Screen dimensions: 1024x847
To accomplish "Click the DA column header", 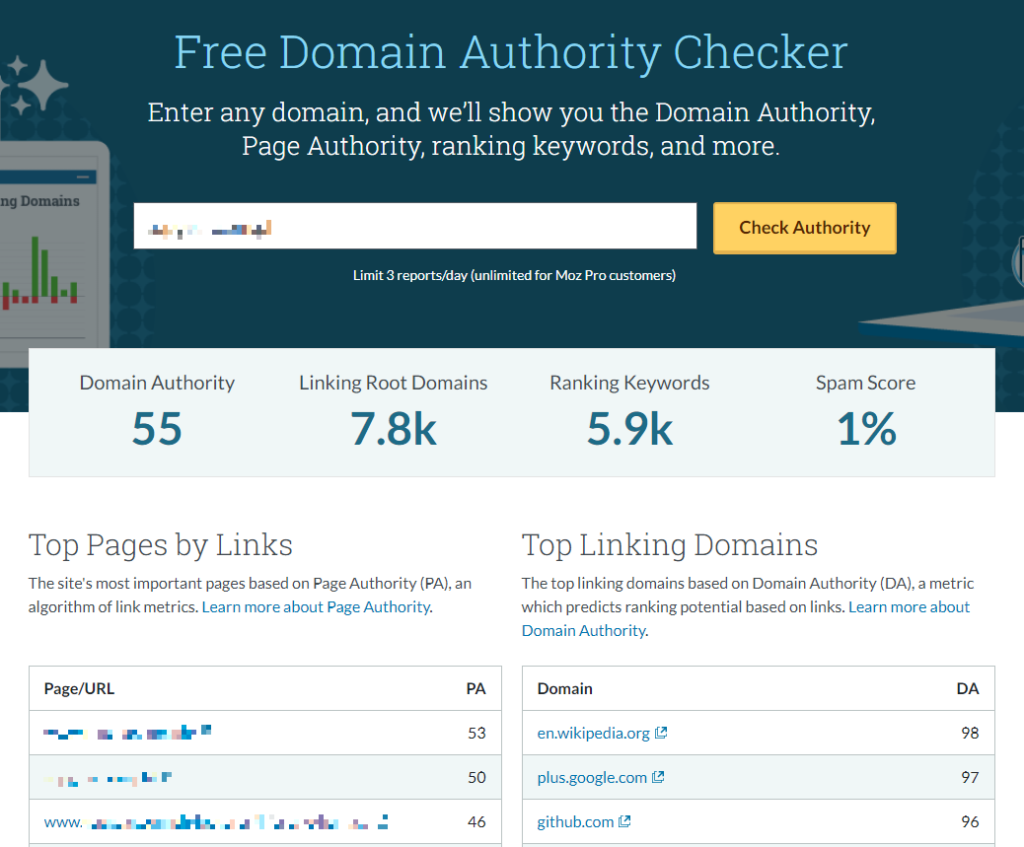I will (967, 688).
